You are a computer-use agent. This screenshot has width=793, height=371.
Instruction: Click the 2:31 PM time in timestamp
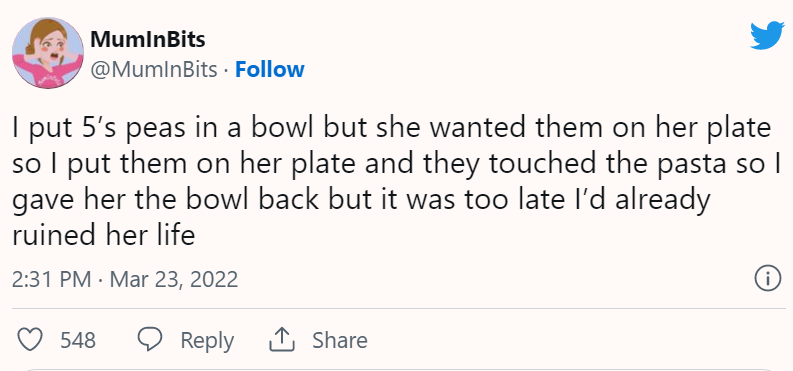click(x=52, y=280)
